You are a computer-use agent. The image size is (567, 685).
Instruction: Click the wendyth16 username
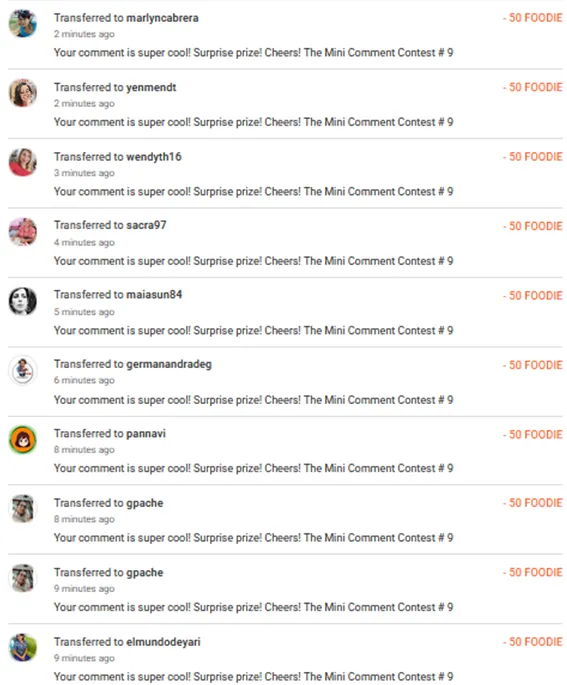pos(154,157)
